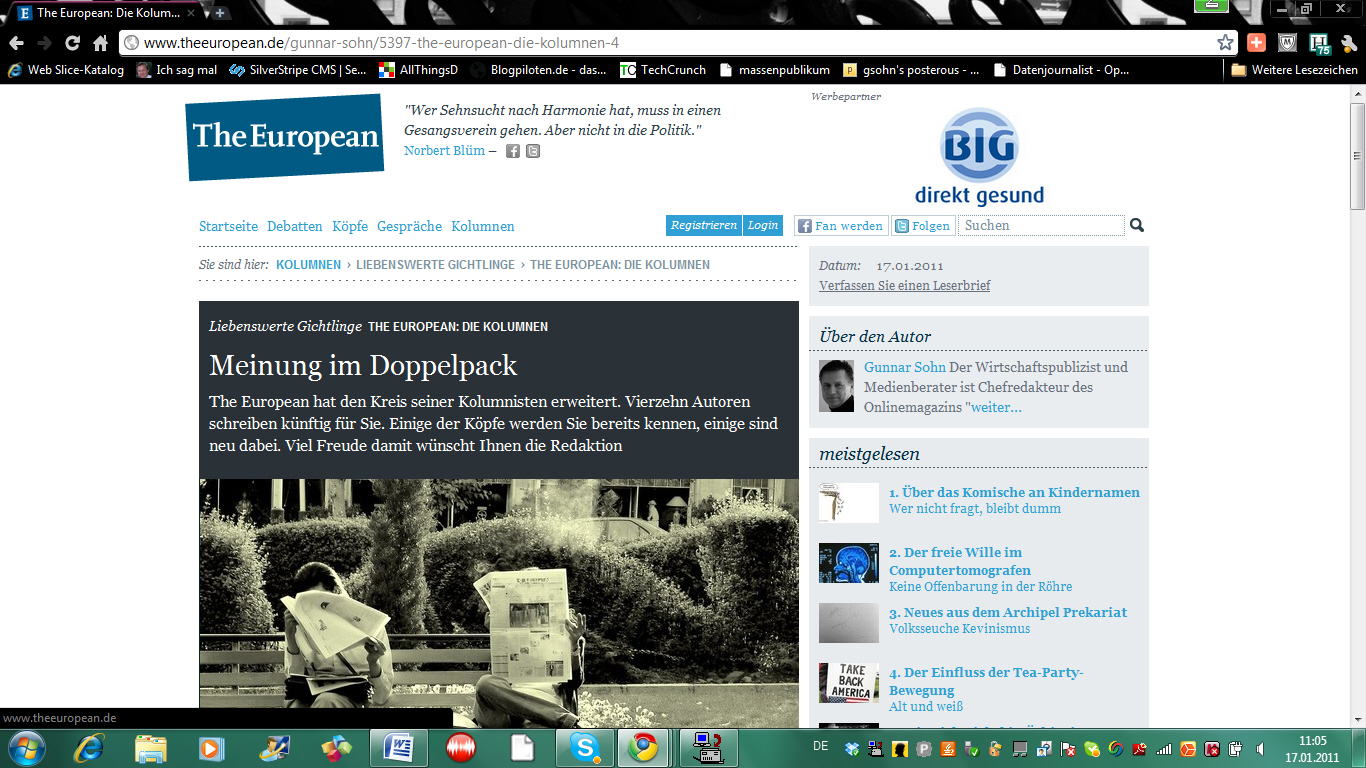Click the Registrieren button
This screenshot has height=768, width=1366.
click(x=704, y=226)
